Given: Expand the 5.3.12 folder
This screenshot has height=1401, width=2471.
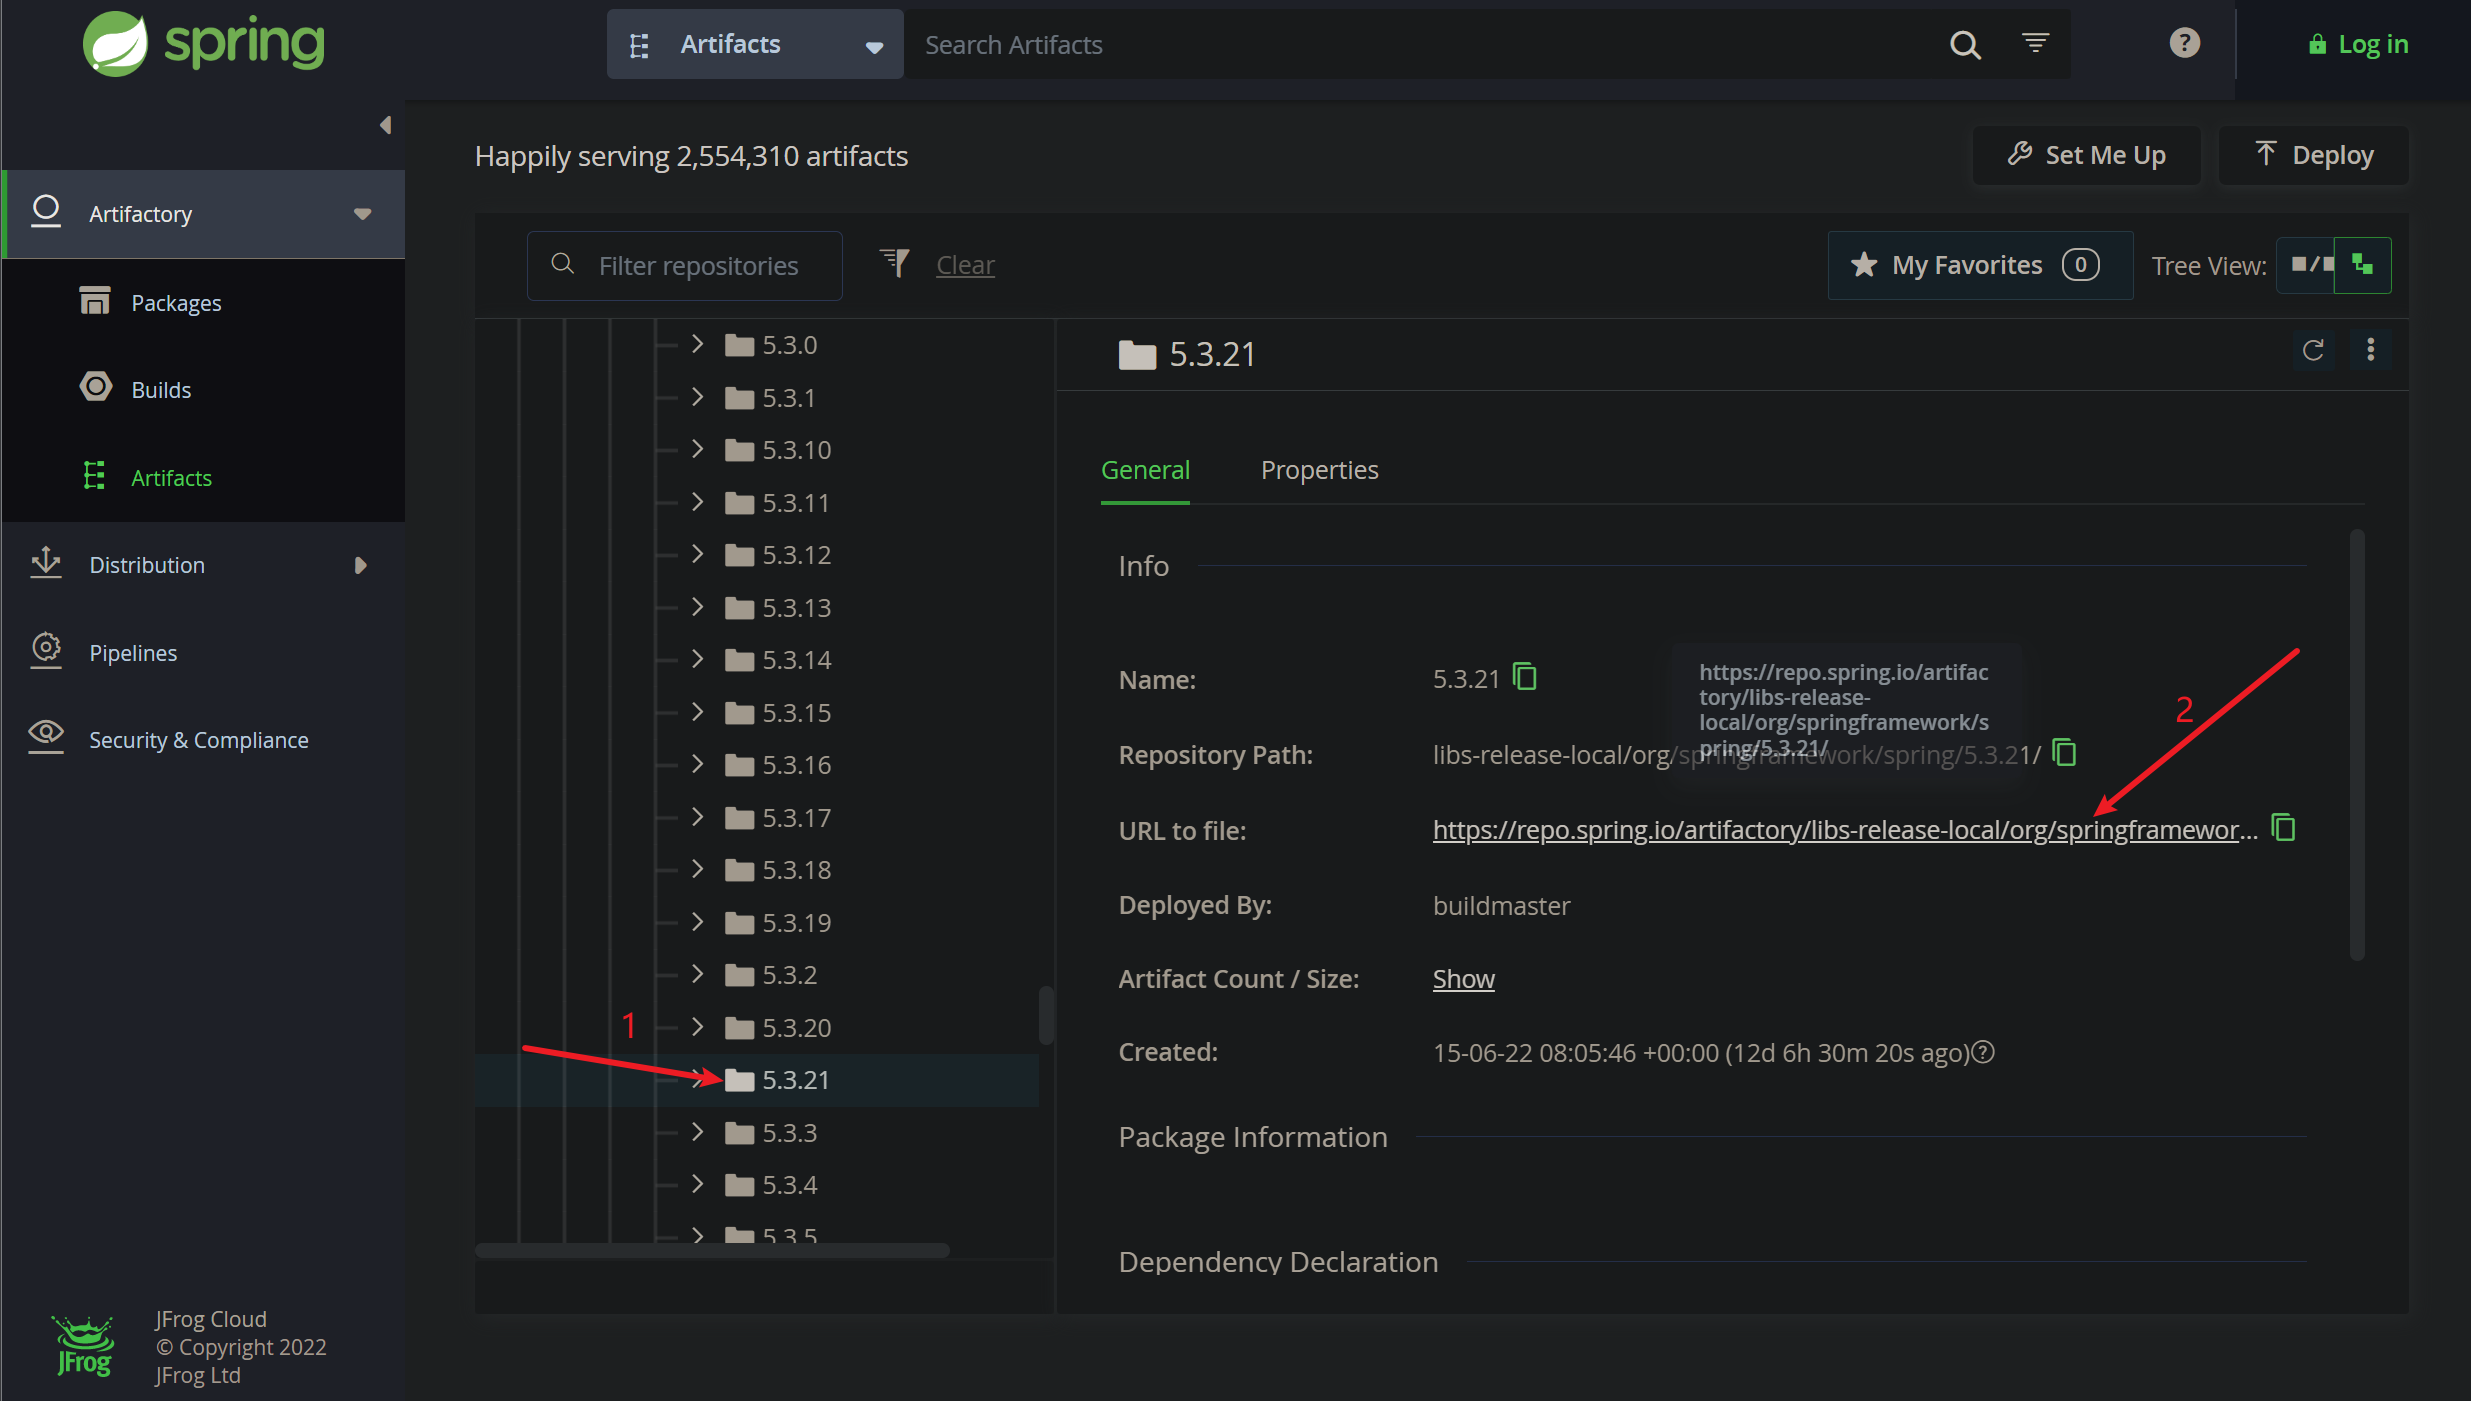Looking at the screenshot, I should tap(698, 554).
